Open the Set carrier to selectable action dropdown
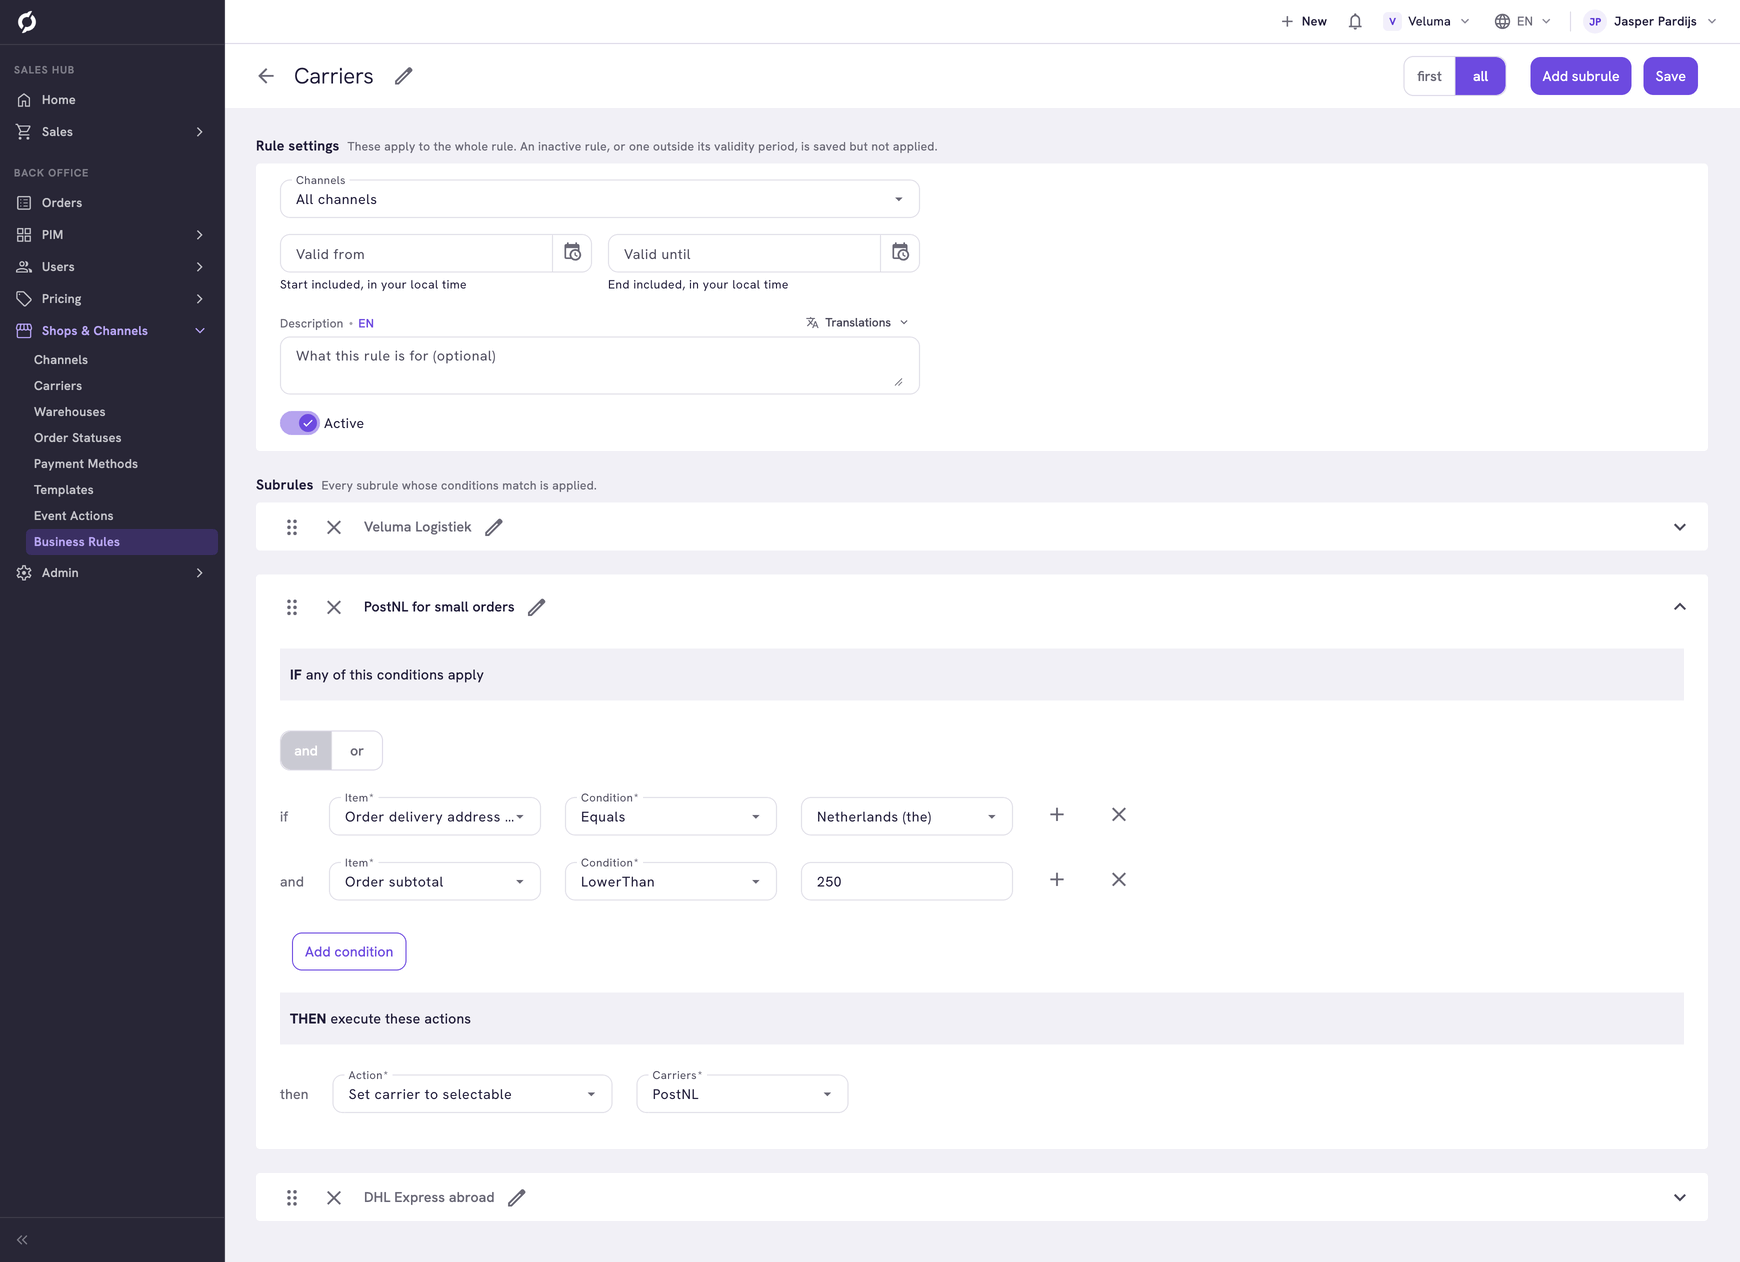 472,1094
